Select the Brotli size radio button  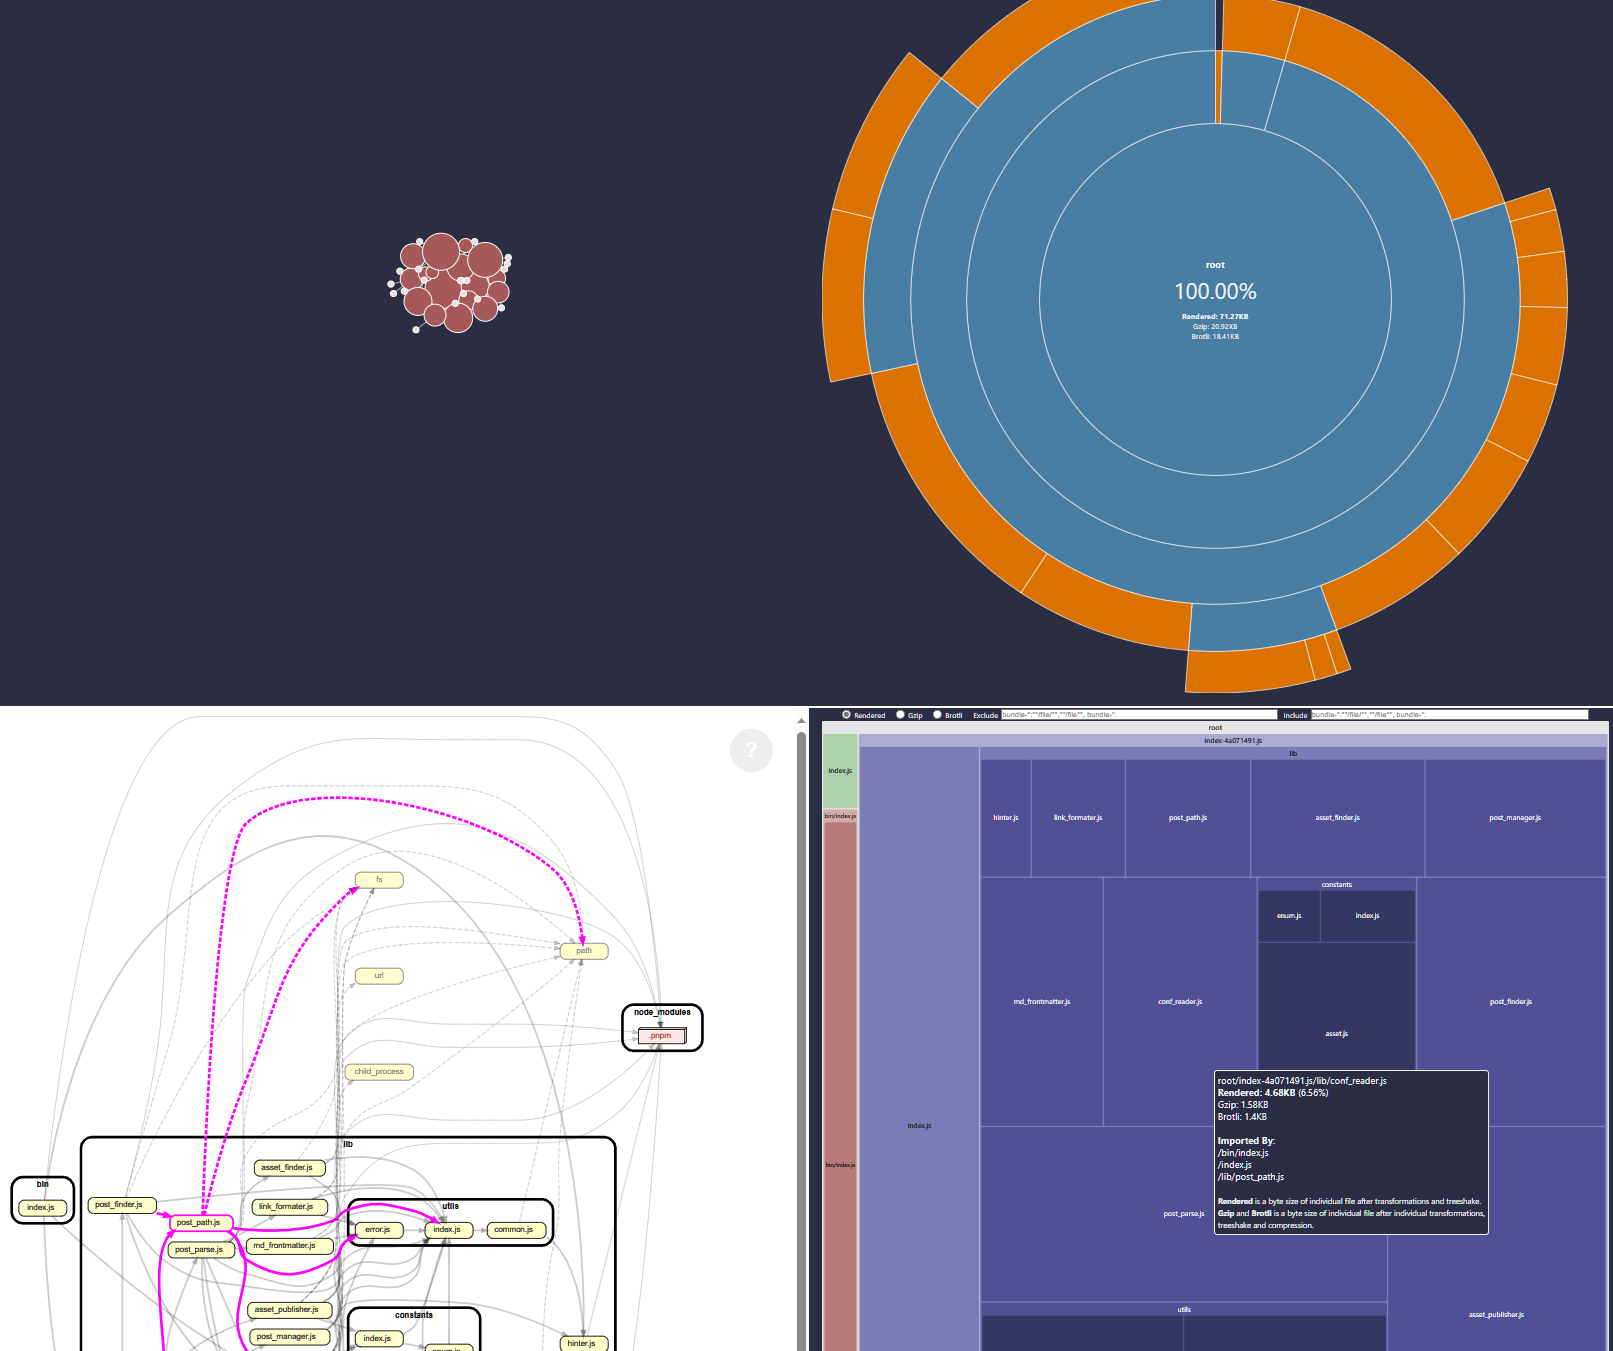pyautogui.click(x=937, y=715)
